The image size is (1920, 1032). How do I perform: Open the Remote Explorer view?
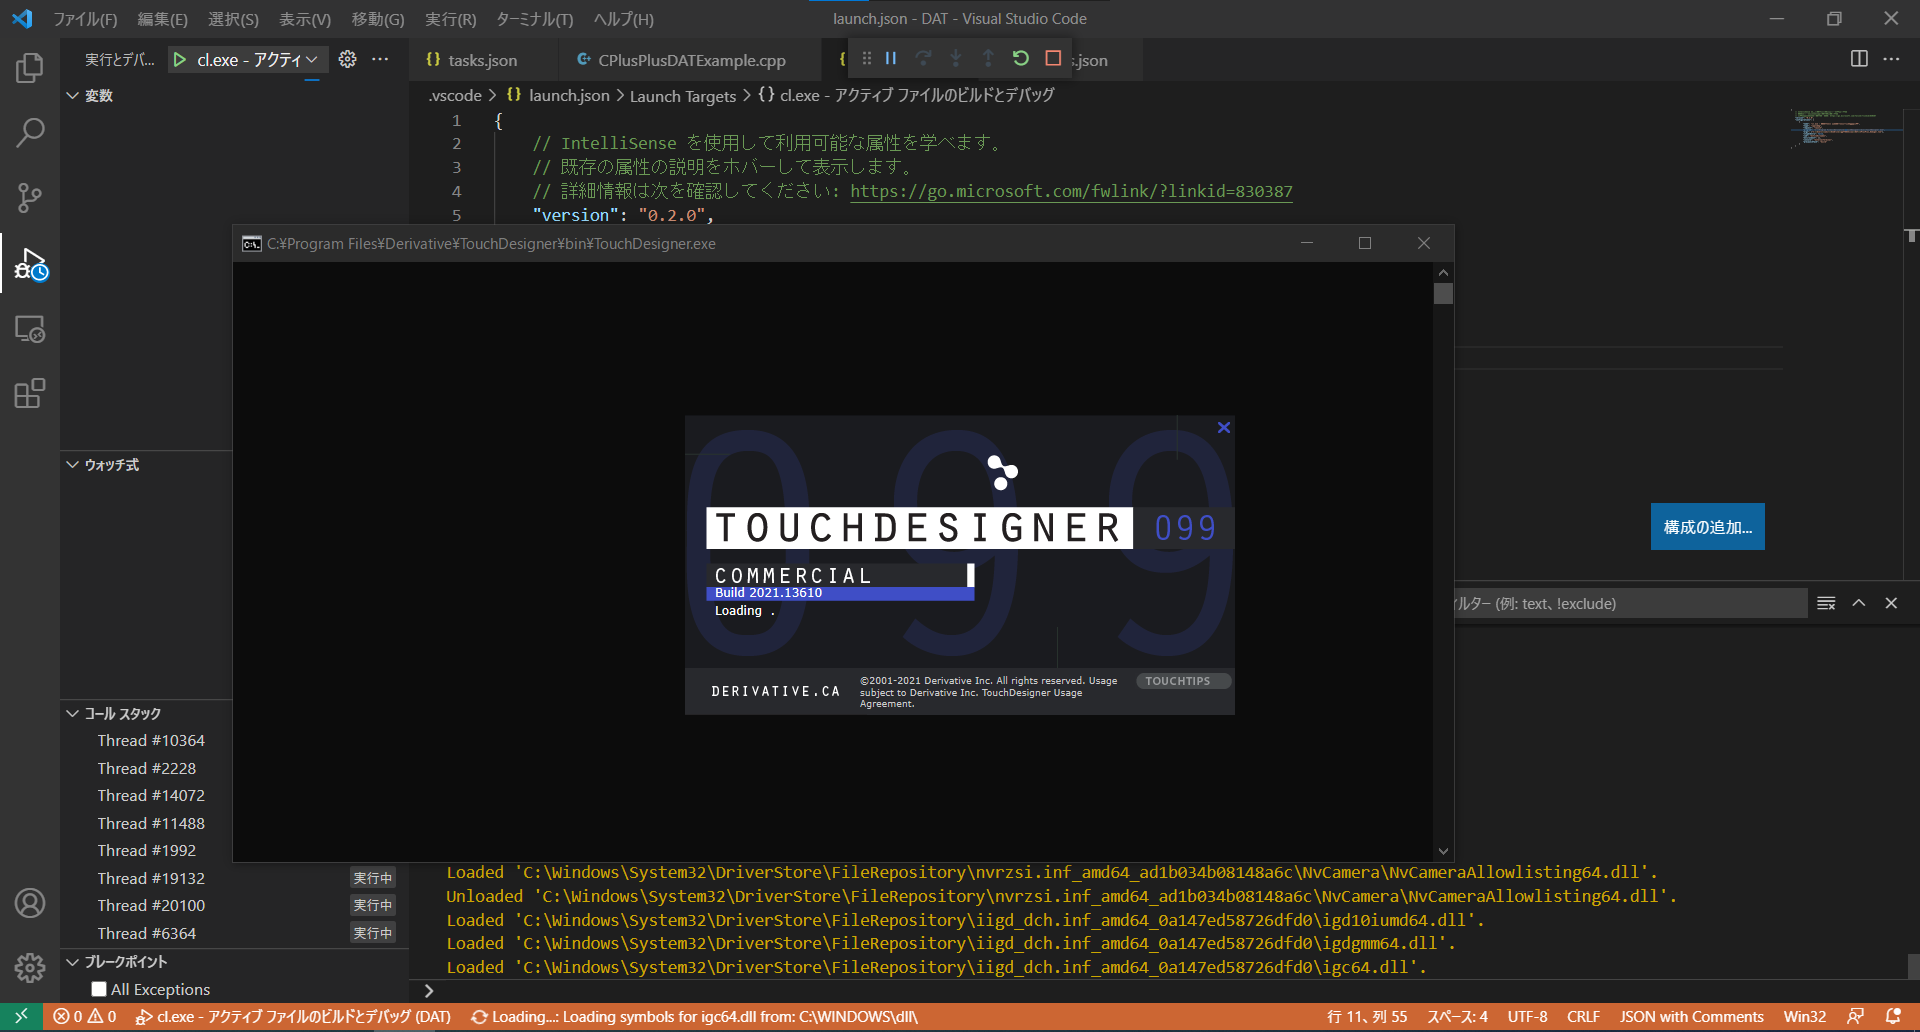click(30, 329)
